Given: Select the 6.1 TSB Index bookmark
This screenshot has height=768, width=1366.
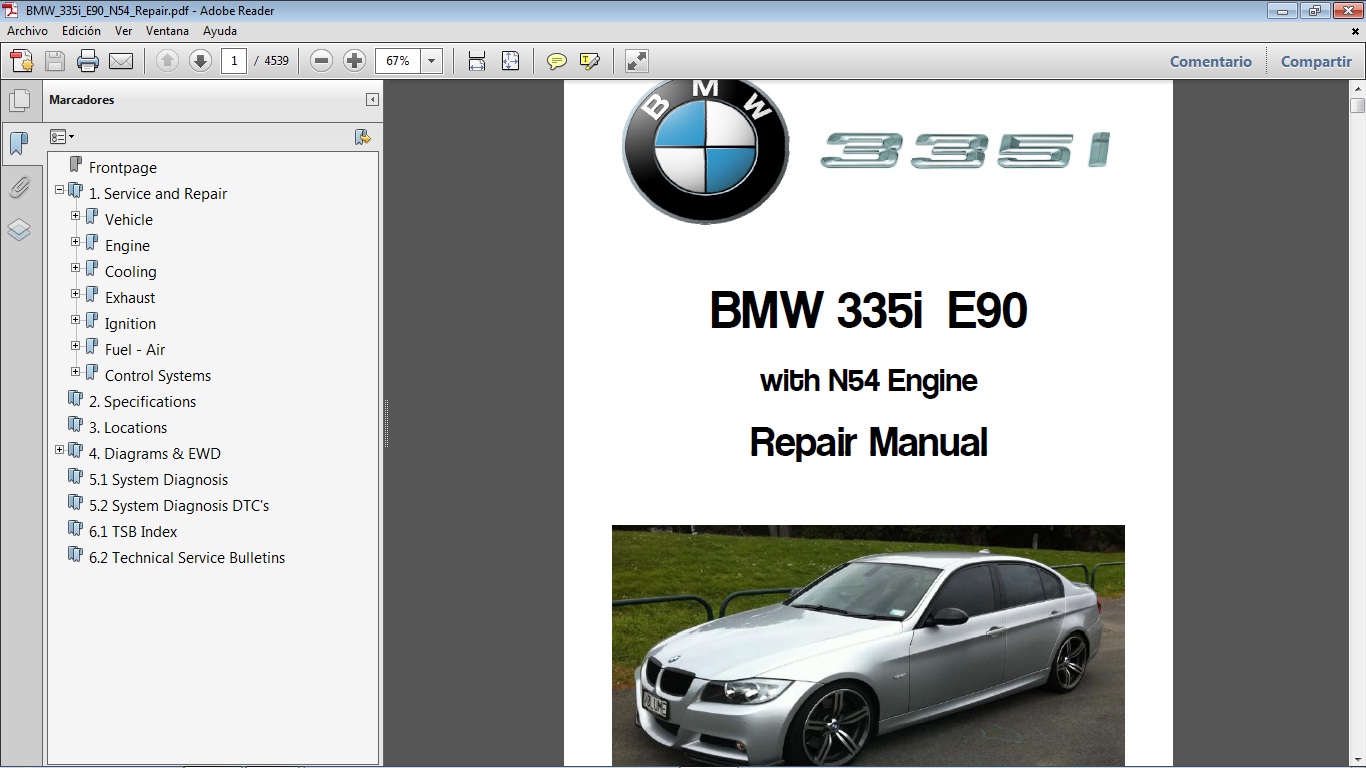Looking at the screenshot, I should [x=133, y=532].
